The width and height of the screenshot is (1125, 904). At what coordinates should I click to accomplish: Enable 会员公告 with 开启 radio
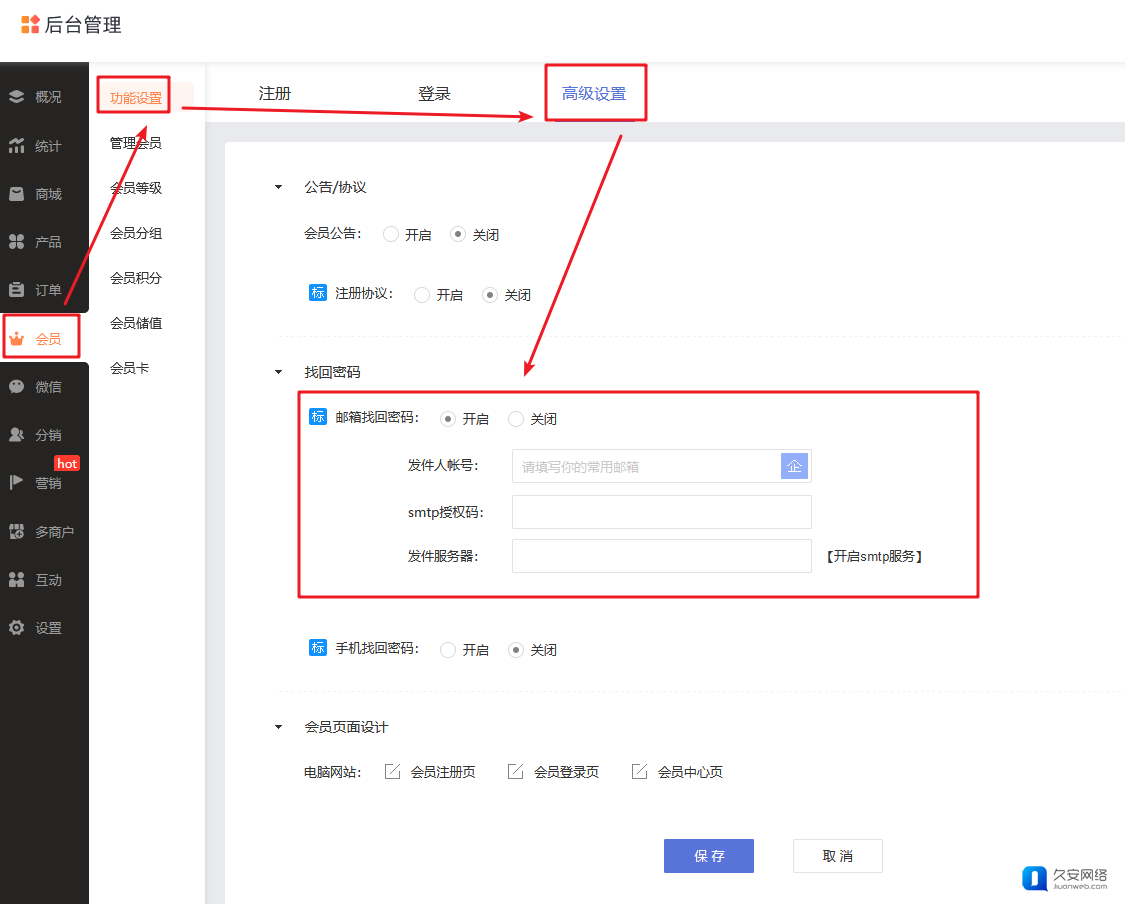click(391, 235)
